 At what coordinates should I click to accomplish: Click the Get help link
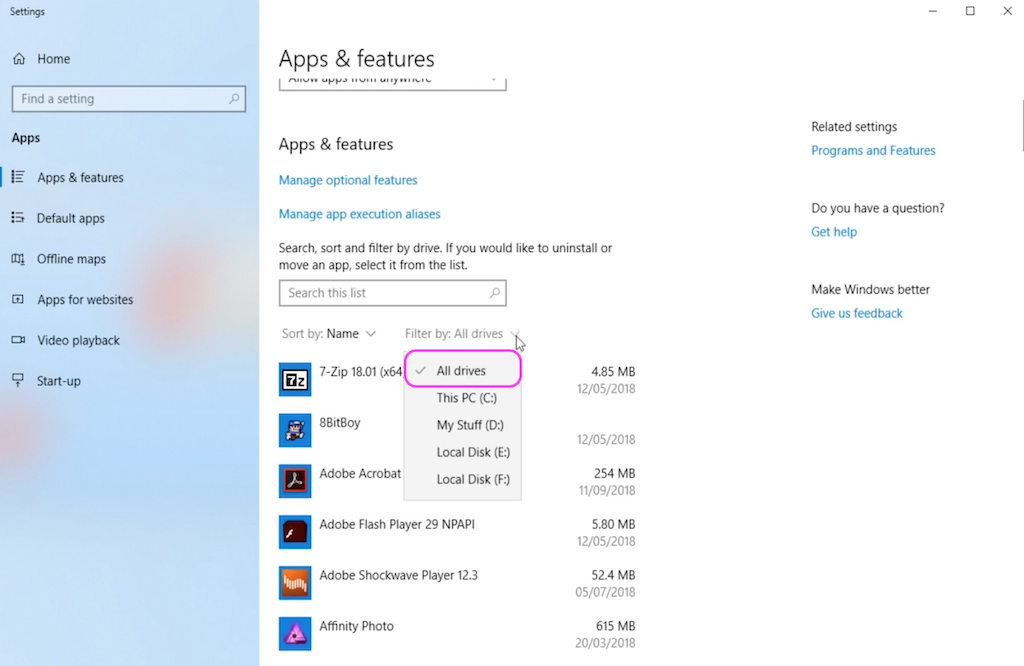[834, 232]
